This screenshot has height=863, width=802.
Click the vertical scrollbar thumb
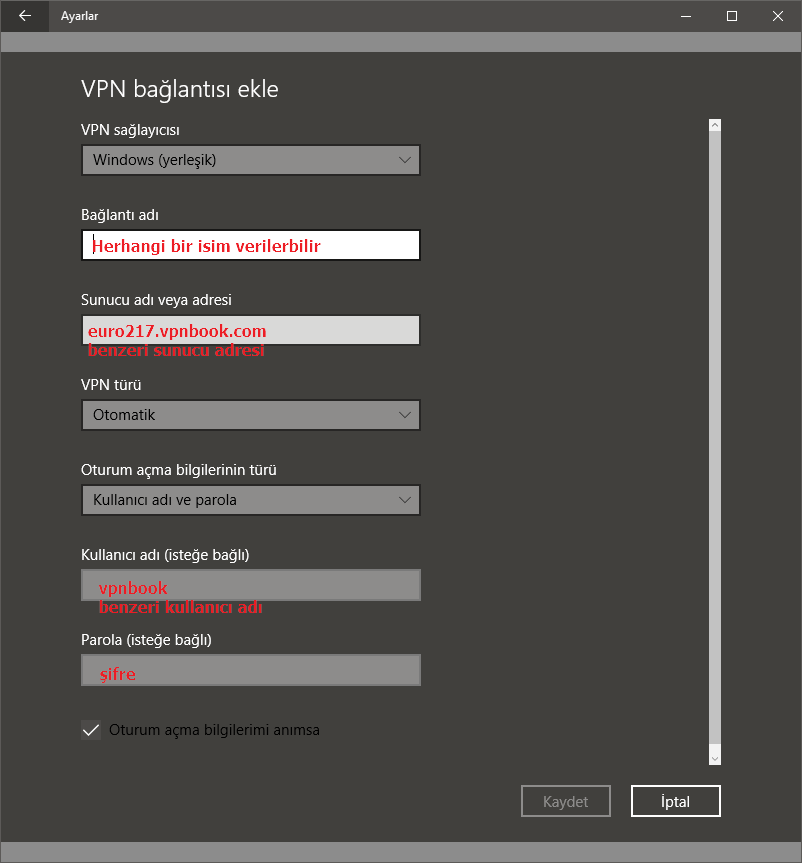pos(715,438)
